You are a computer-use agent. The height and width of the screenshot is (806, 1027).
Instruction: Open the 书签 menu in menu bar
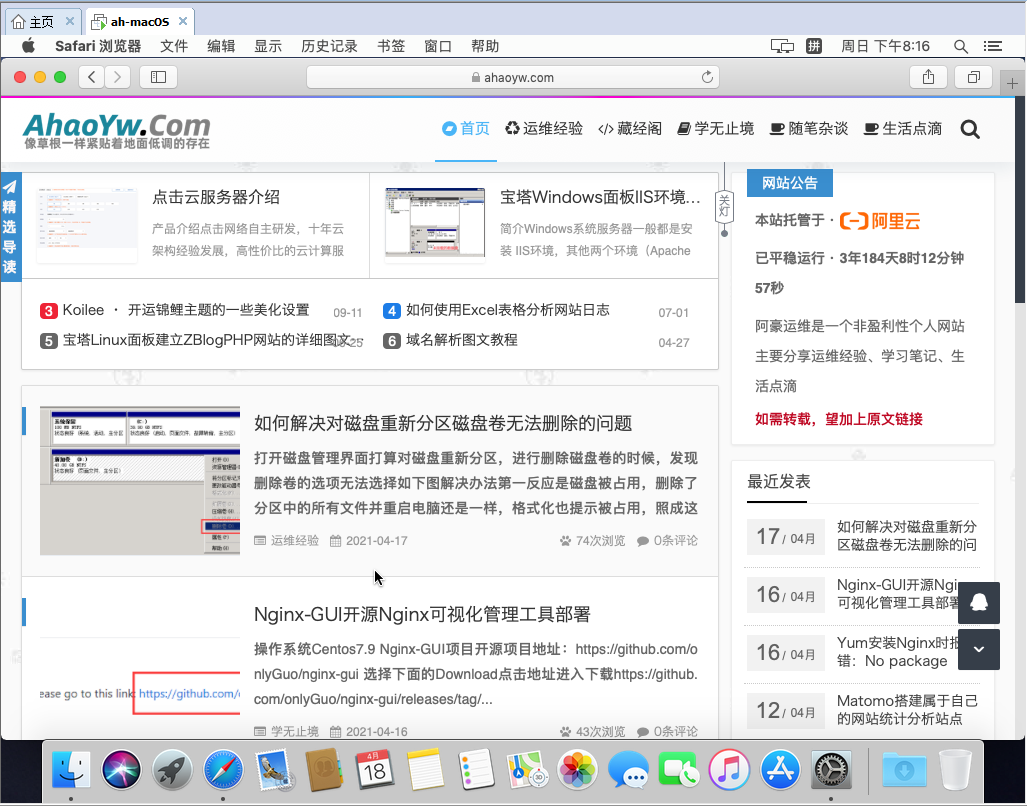[391, 46]
